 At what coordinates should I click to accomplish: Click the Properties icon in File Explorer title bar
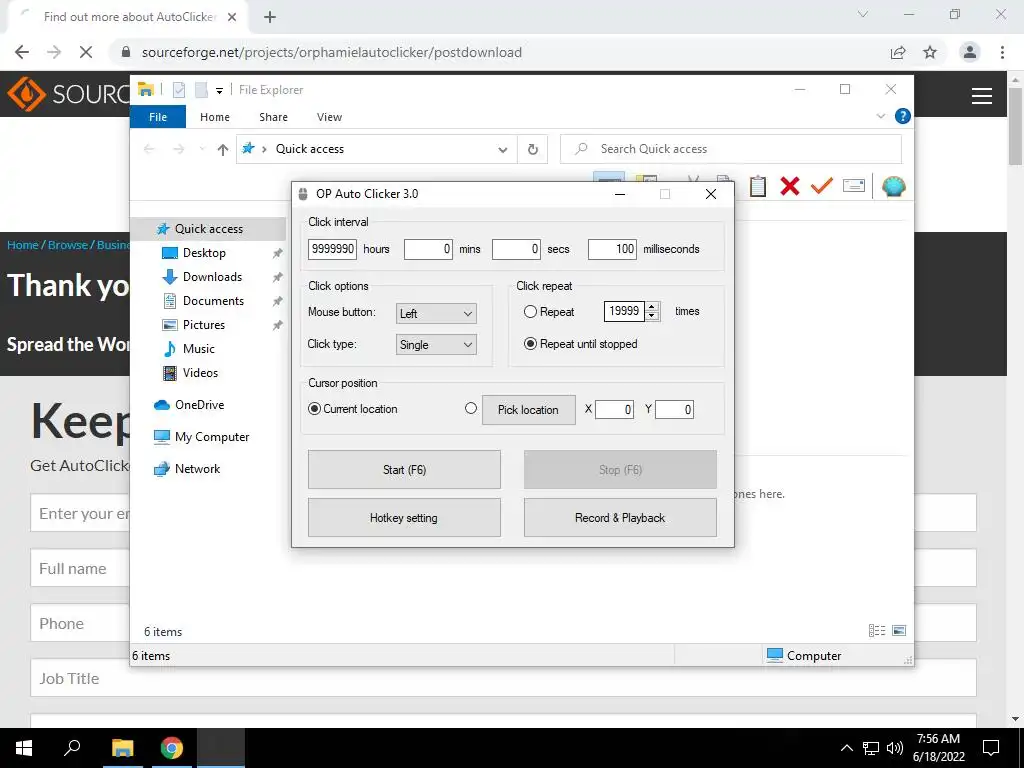(x=179, y=89)
